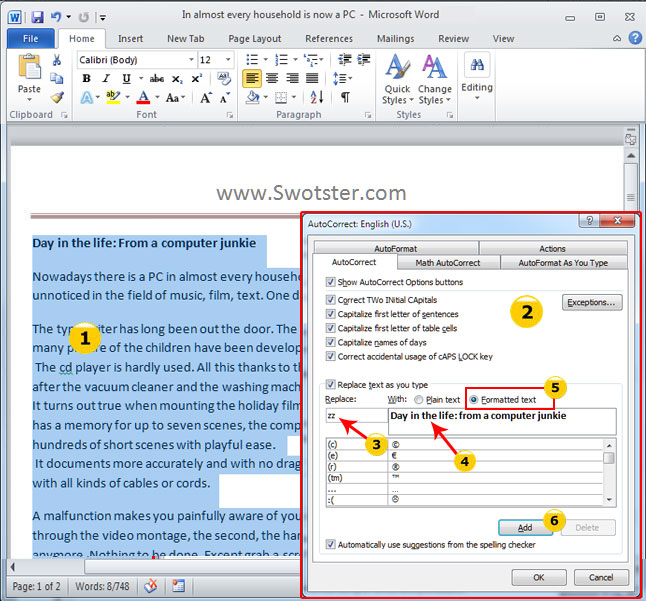The height and width of the screenshot is (601, 646).
Task: Click the Add button in AutoCorrect dialog
Action: [525, 528]
